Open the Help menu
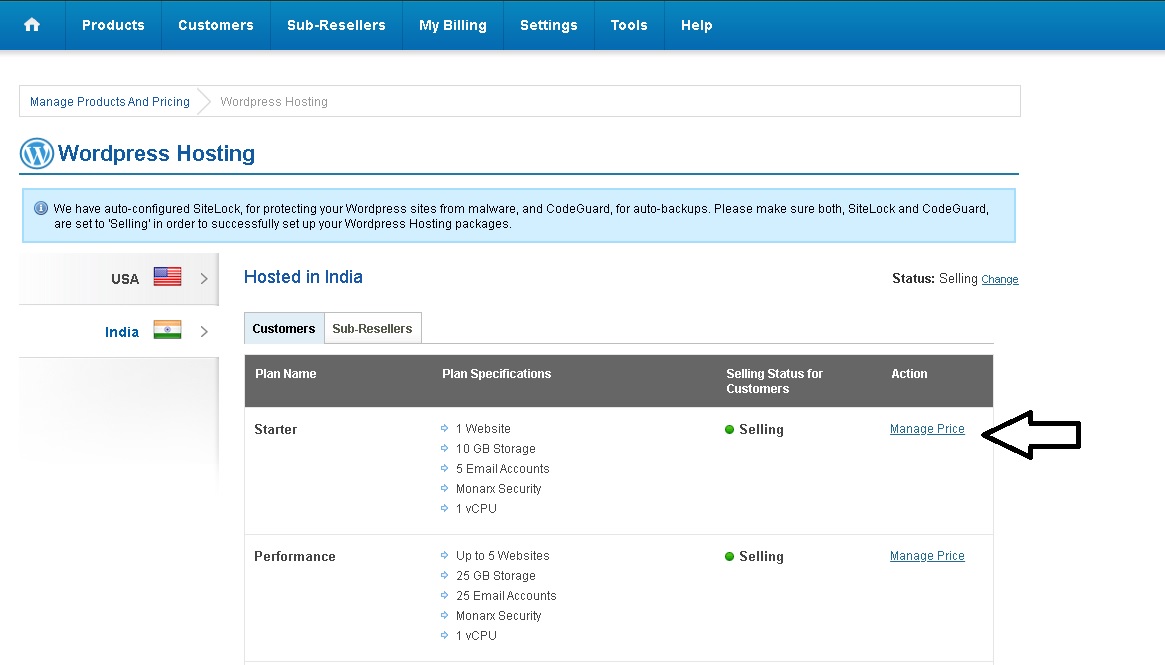Screen dimensions: 1165x665 pos(697,25)
